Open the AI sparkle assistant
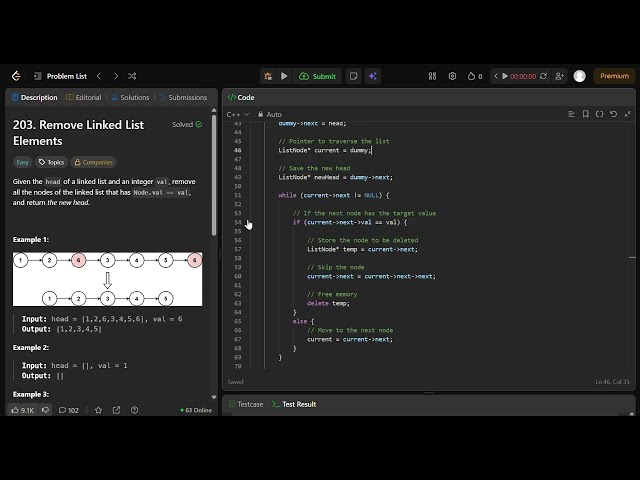The image size is (640, 480). (x=373, y=76)
